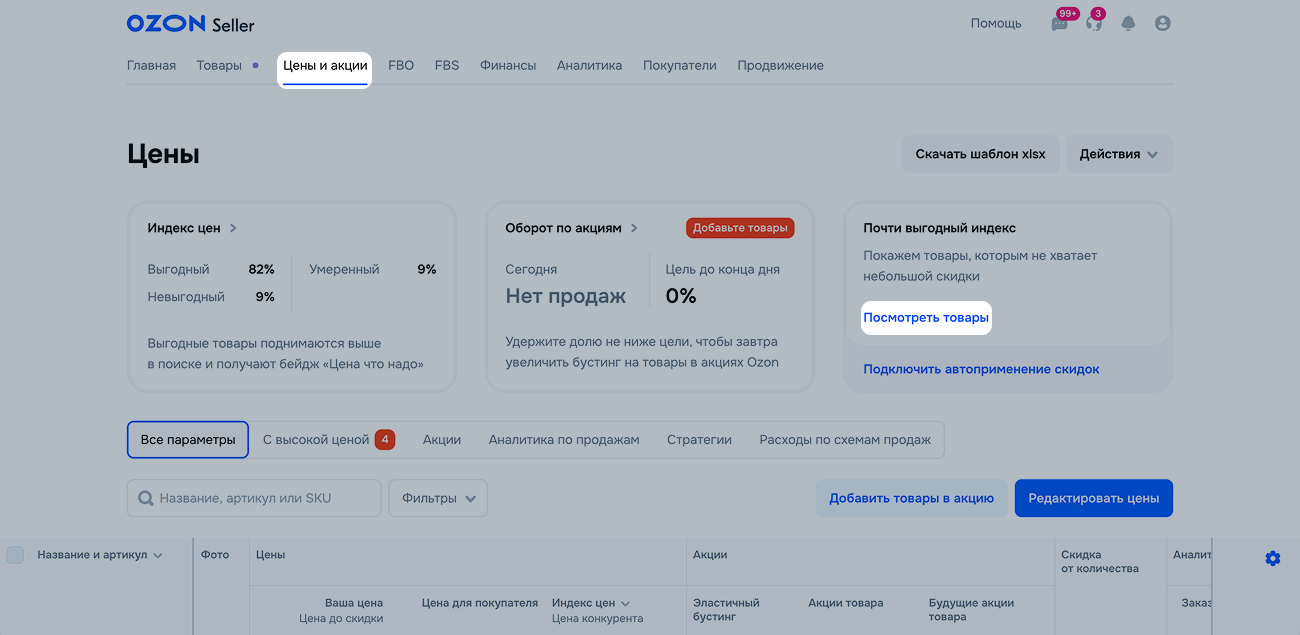Open table settings gear icon
Screen dimensions: 1300x635
[1272, 558]
